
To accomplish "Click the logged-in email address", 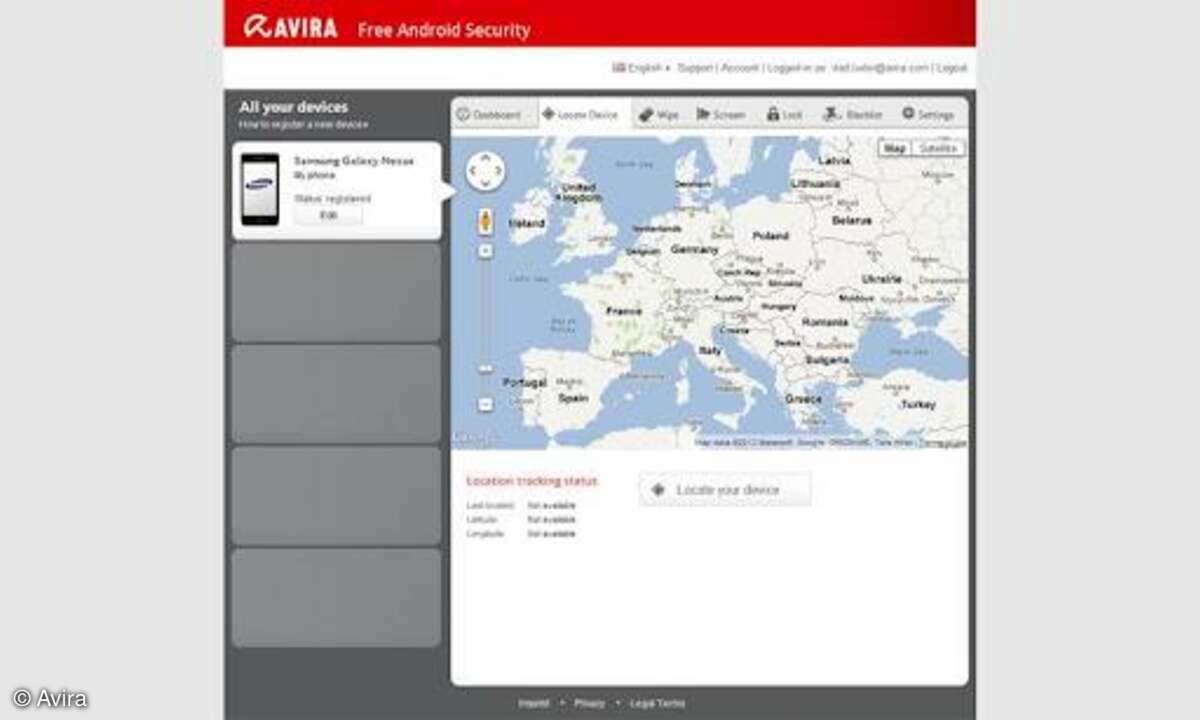I will pyautogui.click(x=880, y=68).
